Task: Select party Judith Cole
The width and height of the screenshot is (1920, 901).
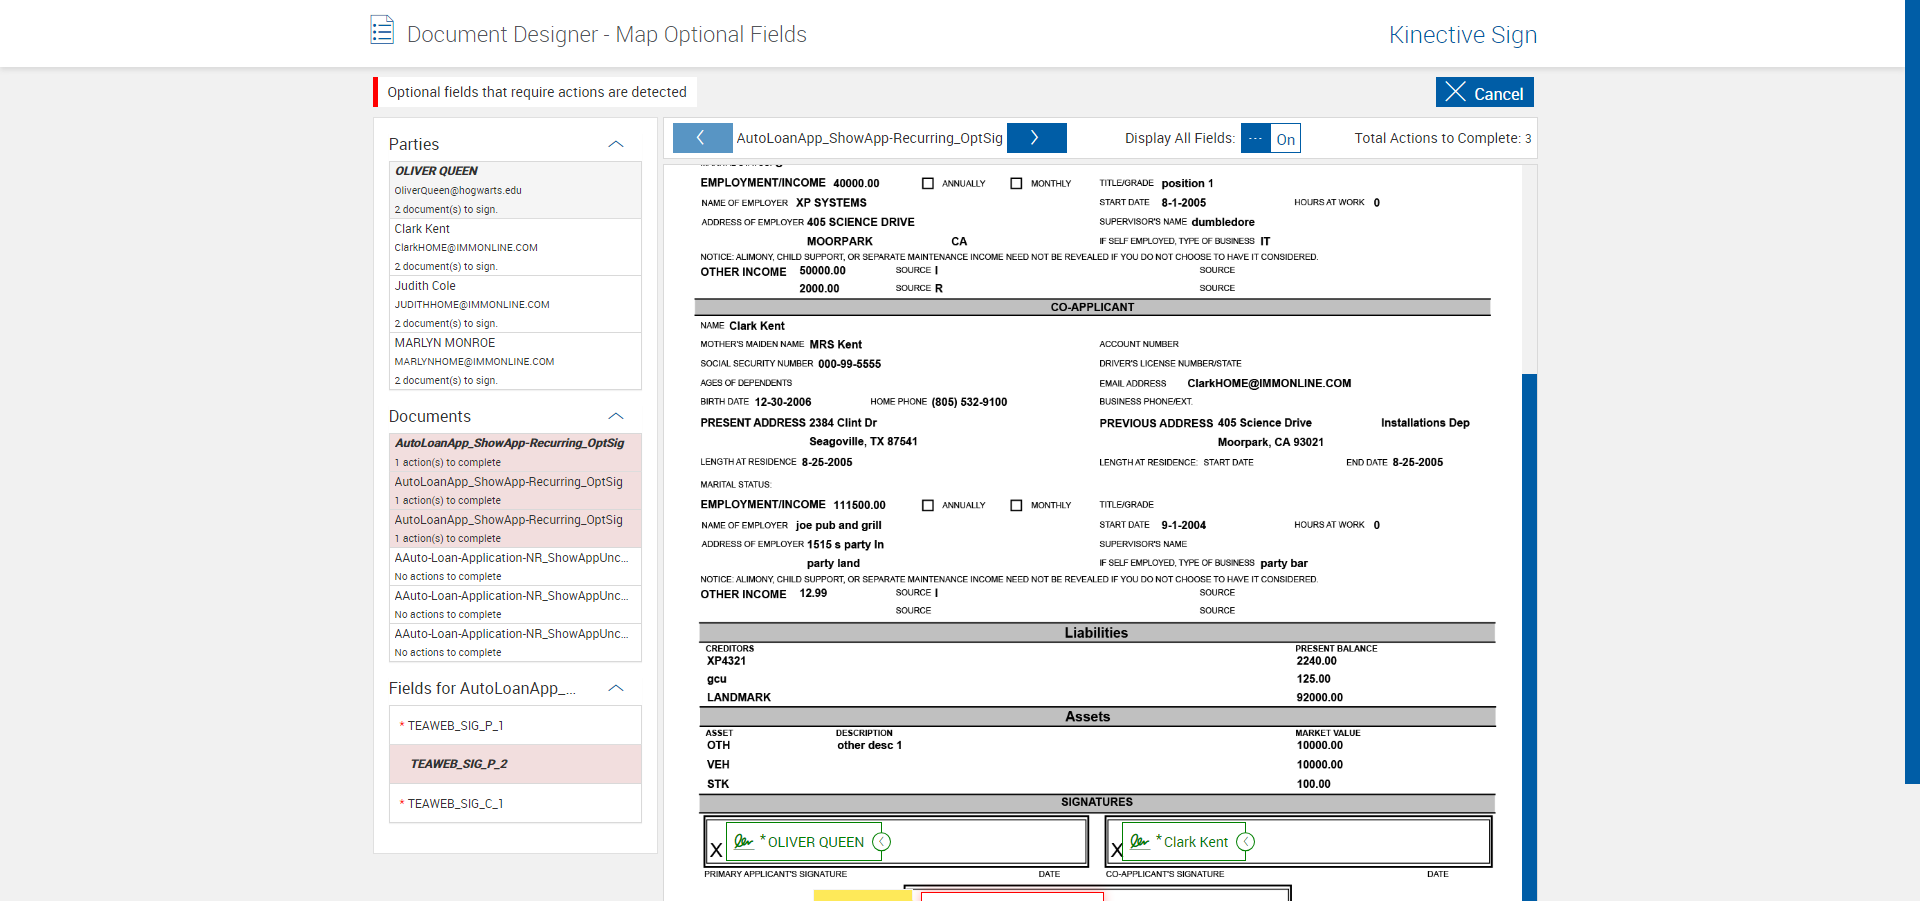Action: click(515, 304)
